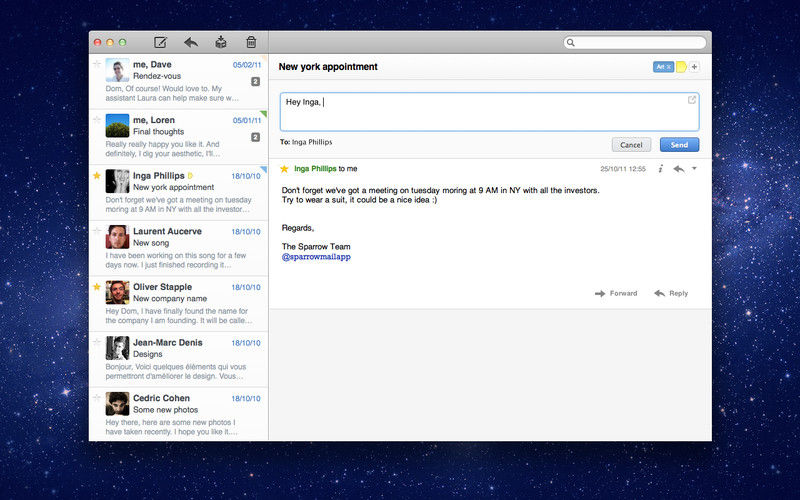Screen dimensions: 800x500
Task: Archive the message using the toolbar box icon
Action: click(x=221, y=42)
